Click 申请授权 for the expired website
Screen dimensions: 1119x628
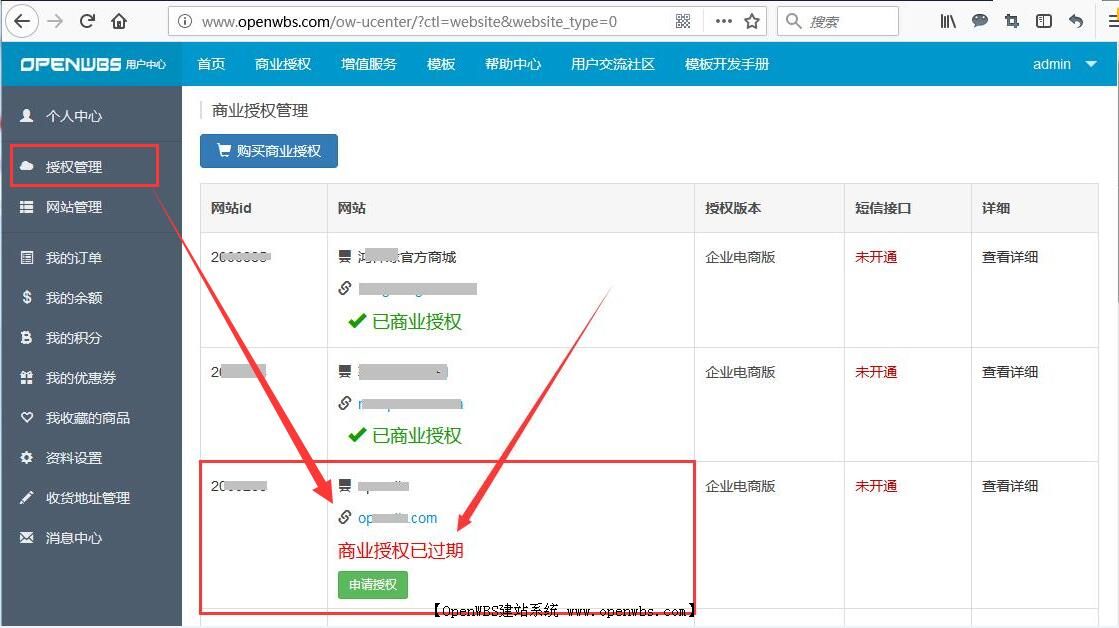(371, 585)
